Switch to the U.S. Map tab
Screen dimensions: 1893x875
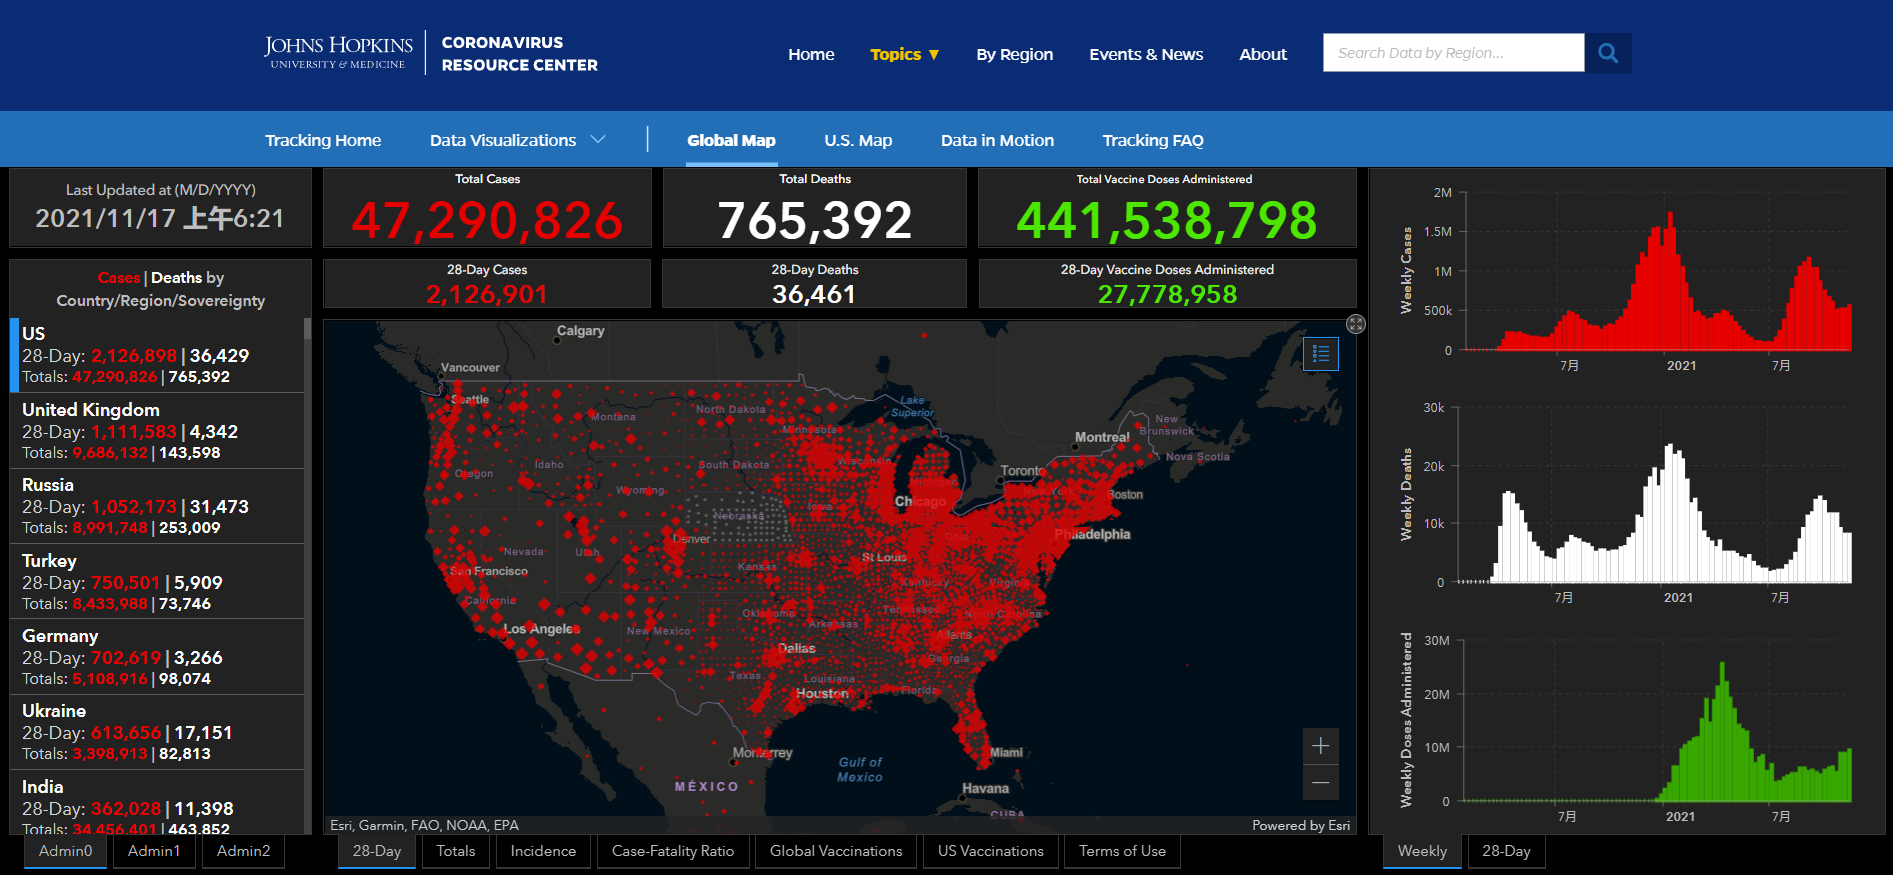pyautogui.click(x=858, y=140)
